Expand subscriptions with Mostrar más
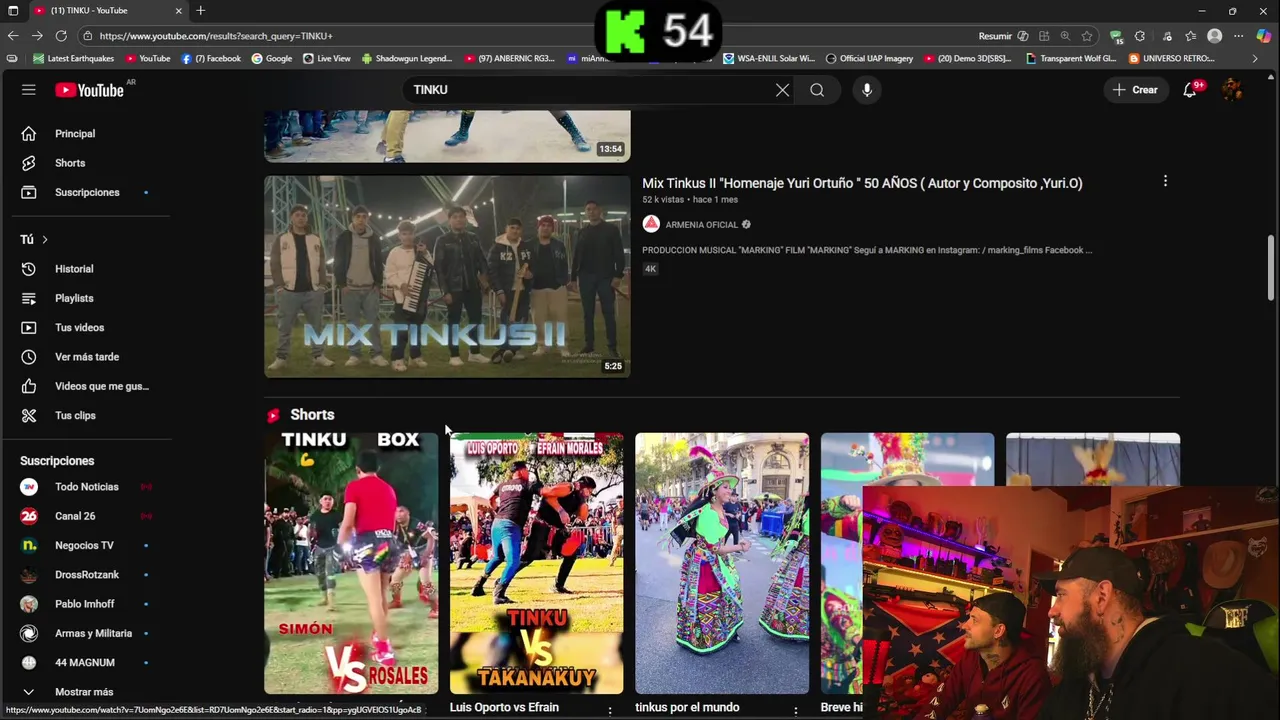Viewport: 1280px width, 720px height. tap(85, 692)
